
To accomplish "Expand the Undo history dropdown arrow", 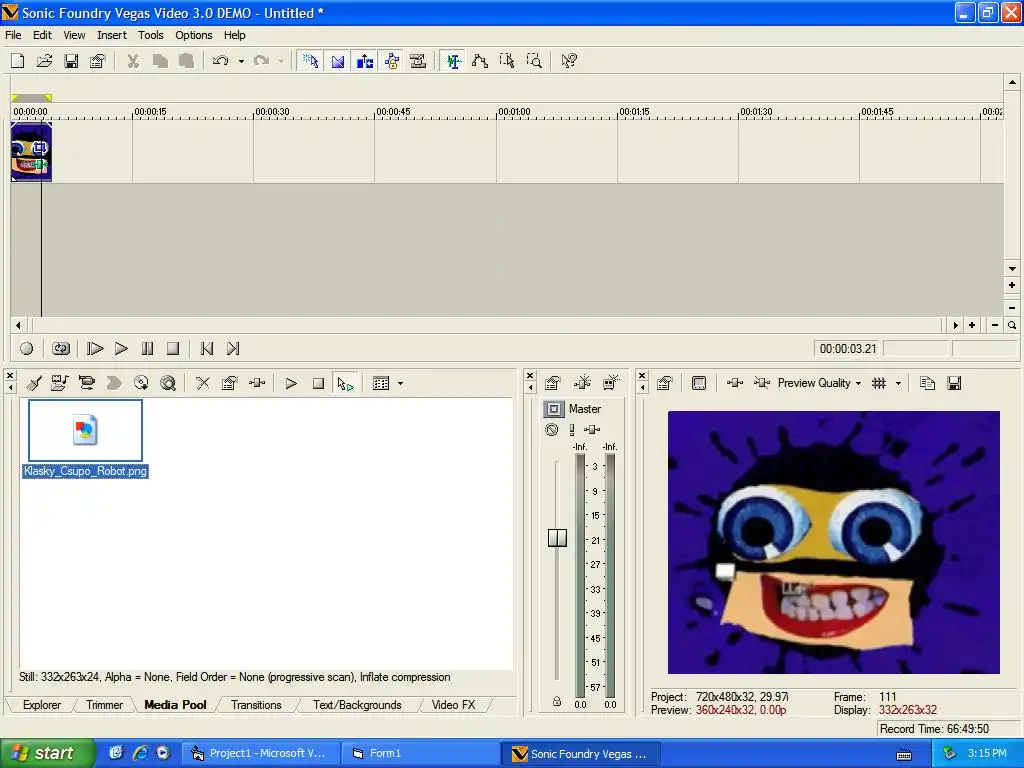I will pos(241,61).
